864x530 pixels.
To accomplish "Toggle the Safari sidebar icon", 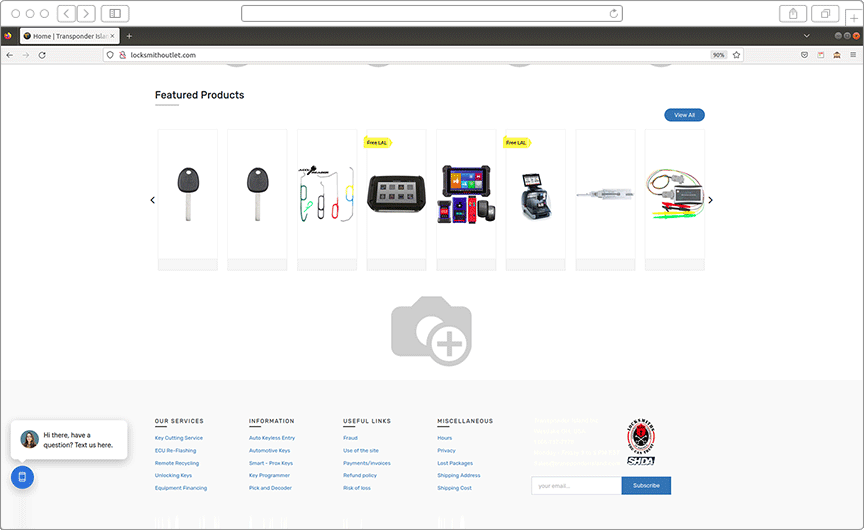I will tap(113, 13).
